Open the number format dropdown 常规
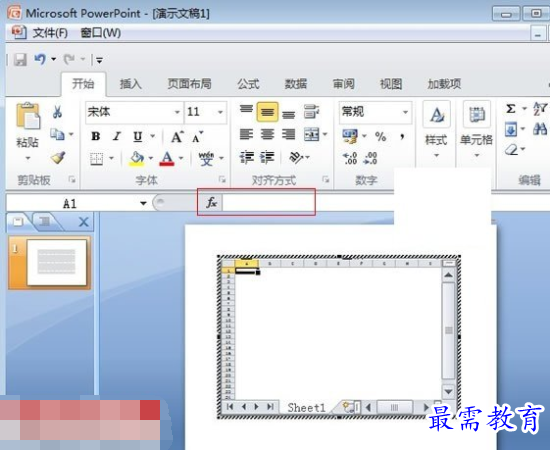This screenshot has width=550, height=450. coord(405,112)
